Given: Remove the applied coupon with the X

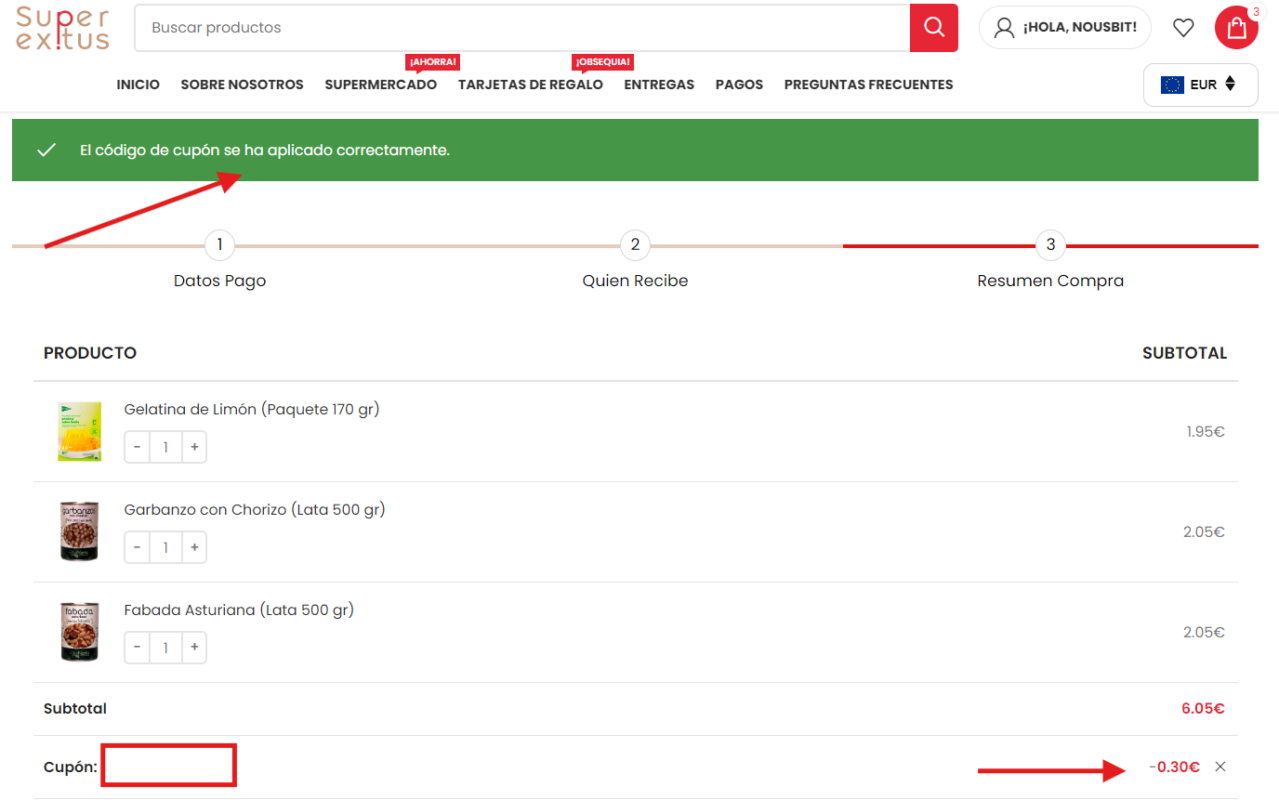Looking at the screenshot, I should (1220, 767).
